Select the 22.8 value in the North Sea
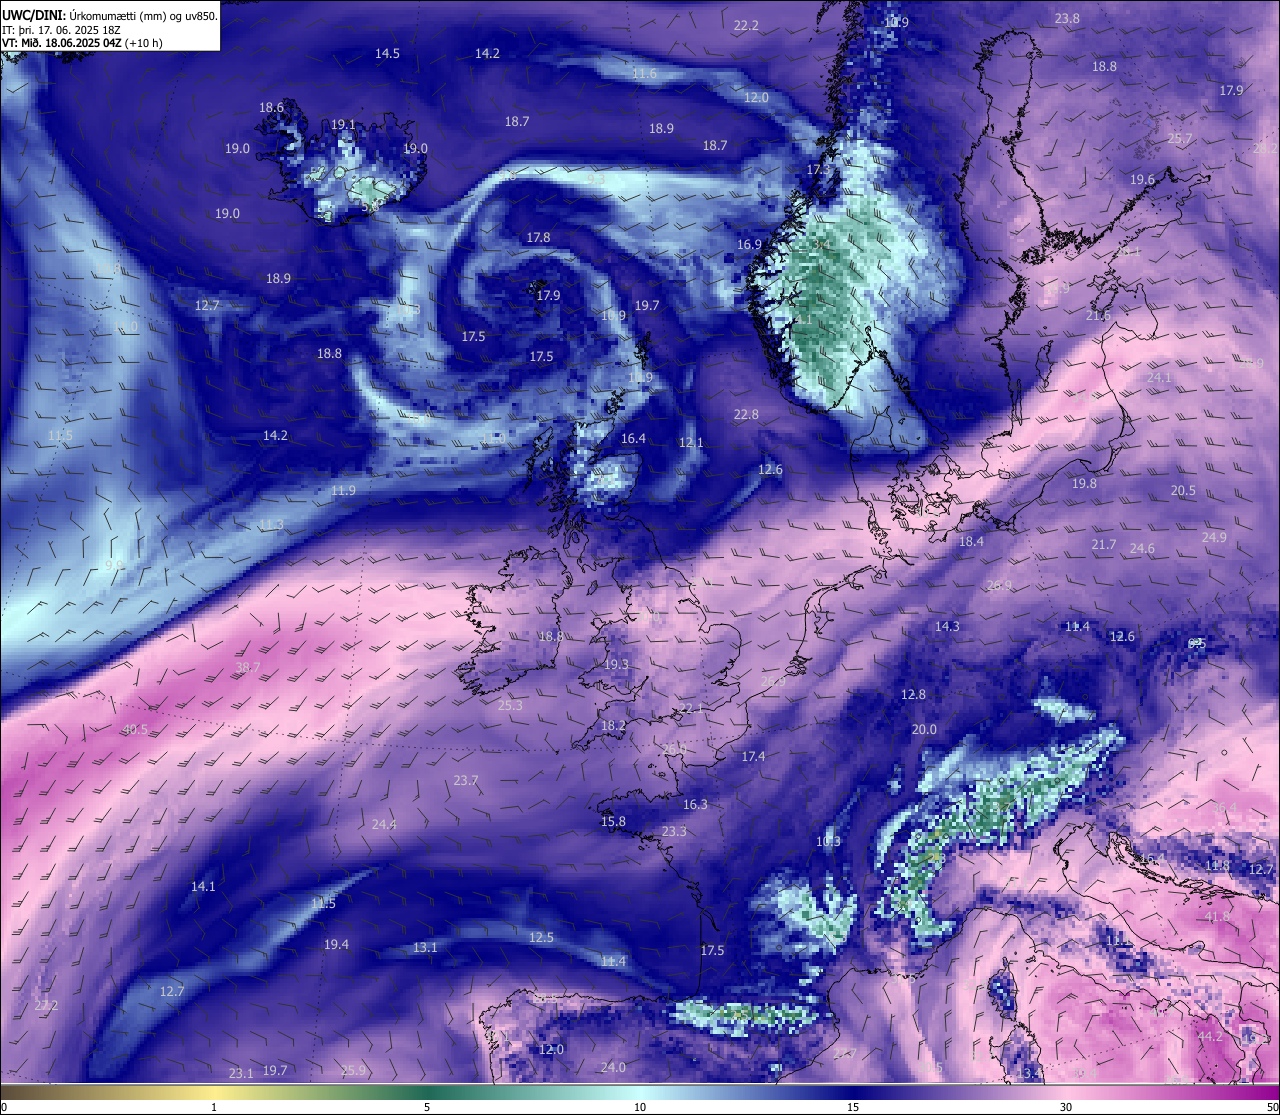1280x1115 pixels. [x=746, y=414]
